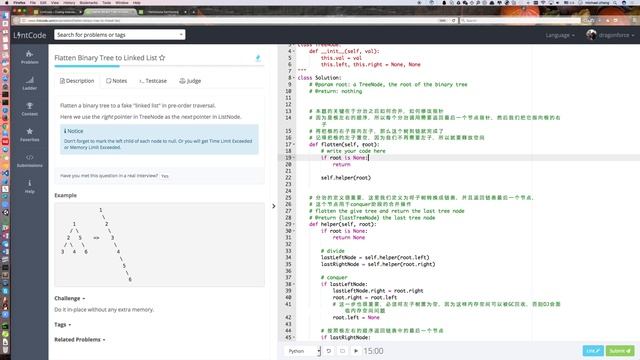Viewport: 640px width, 360px height.
Task: Click the LintCode logo
Action: (x=30, y=35)
